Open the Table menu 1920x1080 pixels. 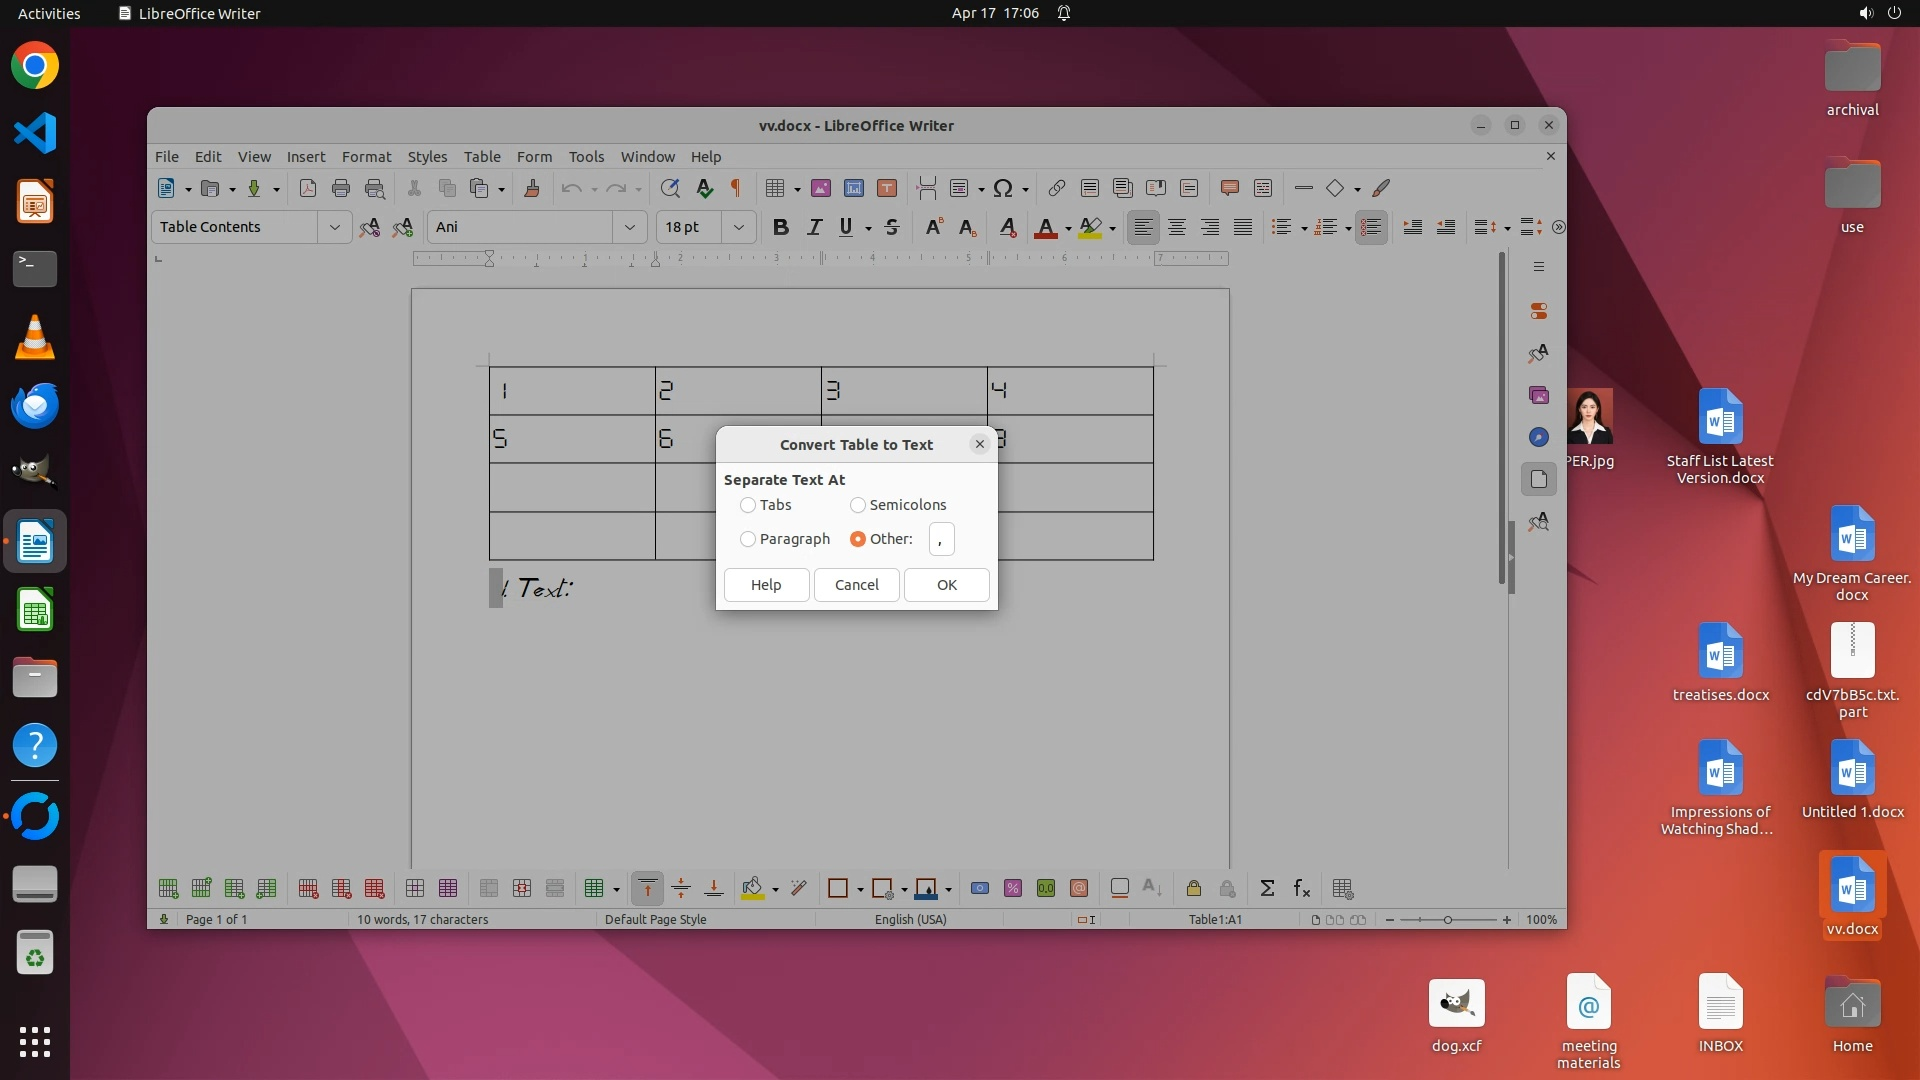pos(482,157)
